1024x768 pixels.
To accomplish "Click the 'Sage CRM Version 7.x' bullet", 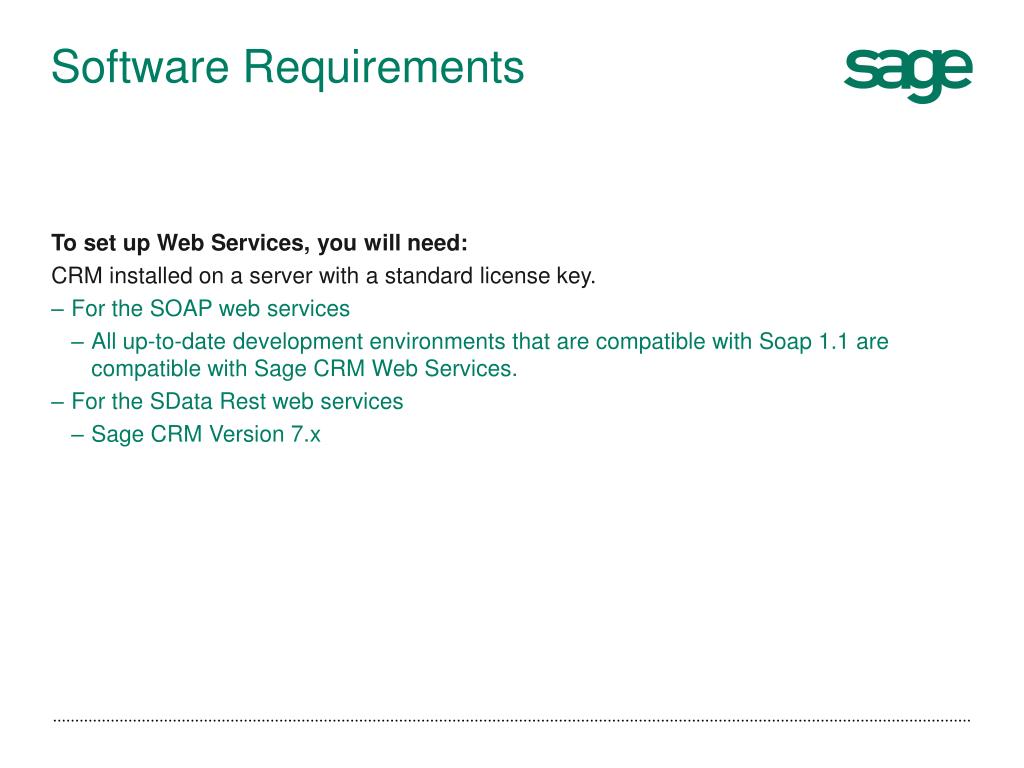I will click(196, 434).
